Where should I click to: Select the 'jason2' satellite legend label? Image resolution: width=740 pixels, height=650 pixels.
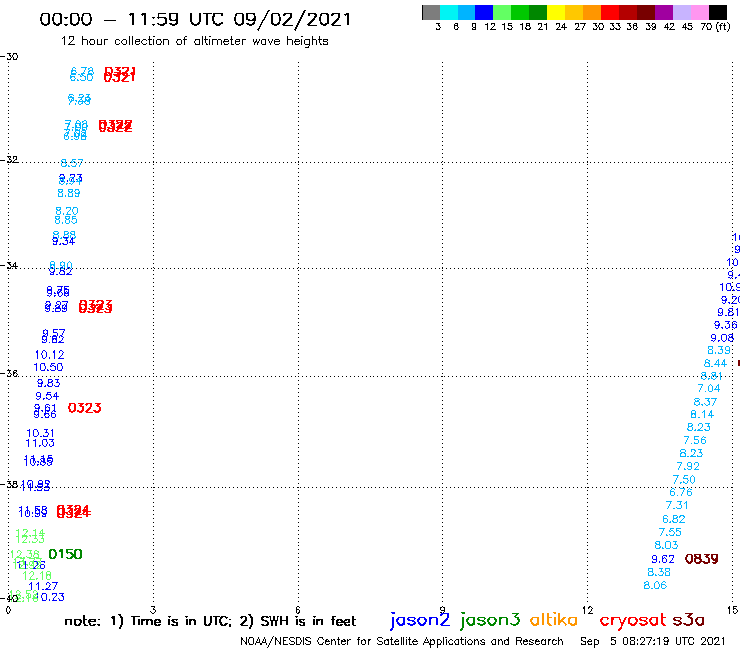point(420,620)
